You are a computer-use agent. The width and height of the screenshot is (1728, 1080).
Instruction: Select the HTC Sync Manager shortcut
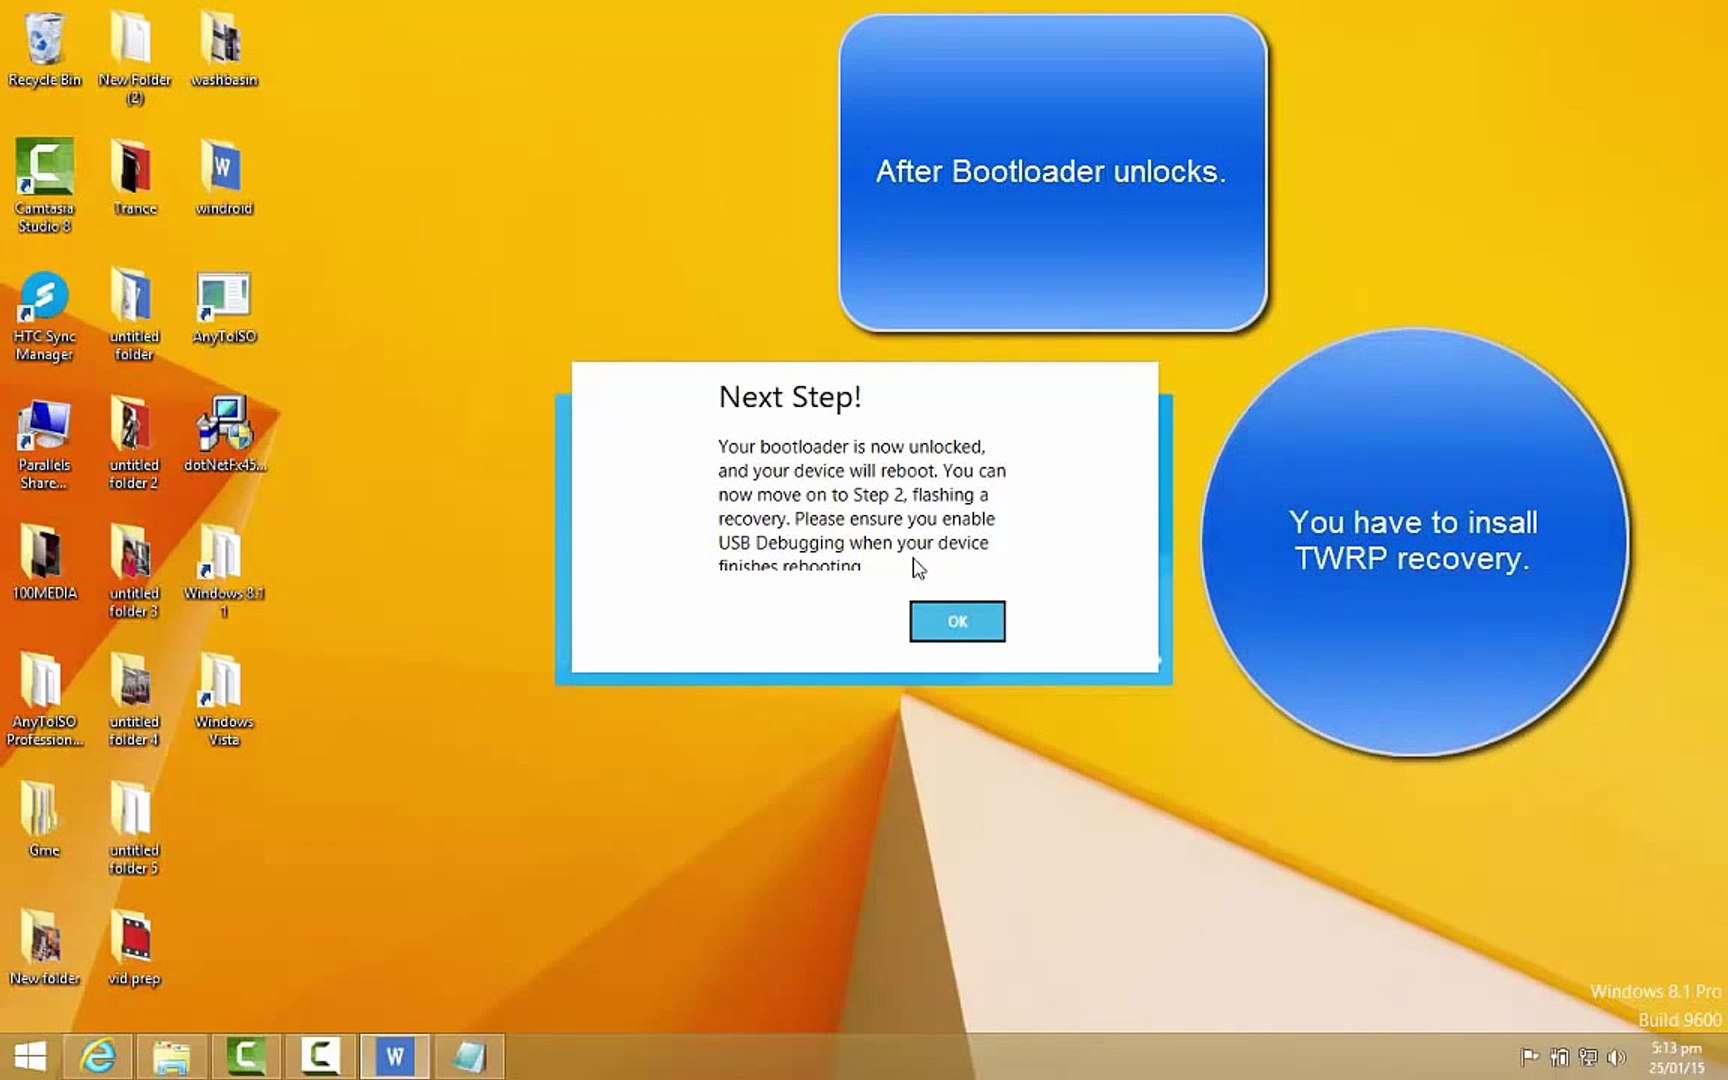pos(44,315)
